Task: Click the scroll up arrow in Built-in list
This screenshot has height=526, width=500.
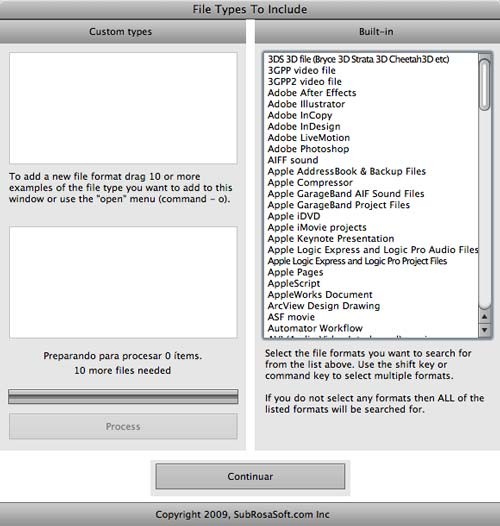Action: point(484,316)
